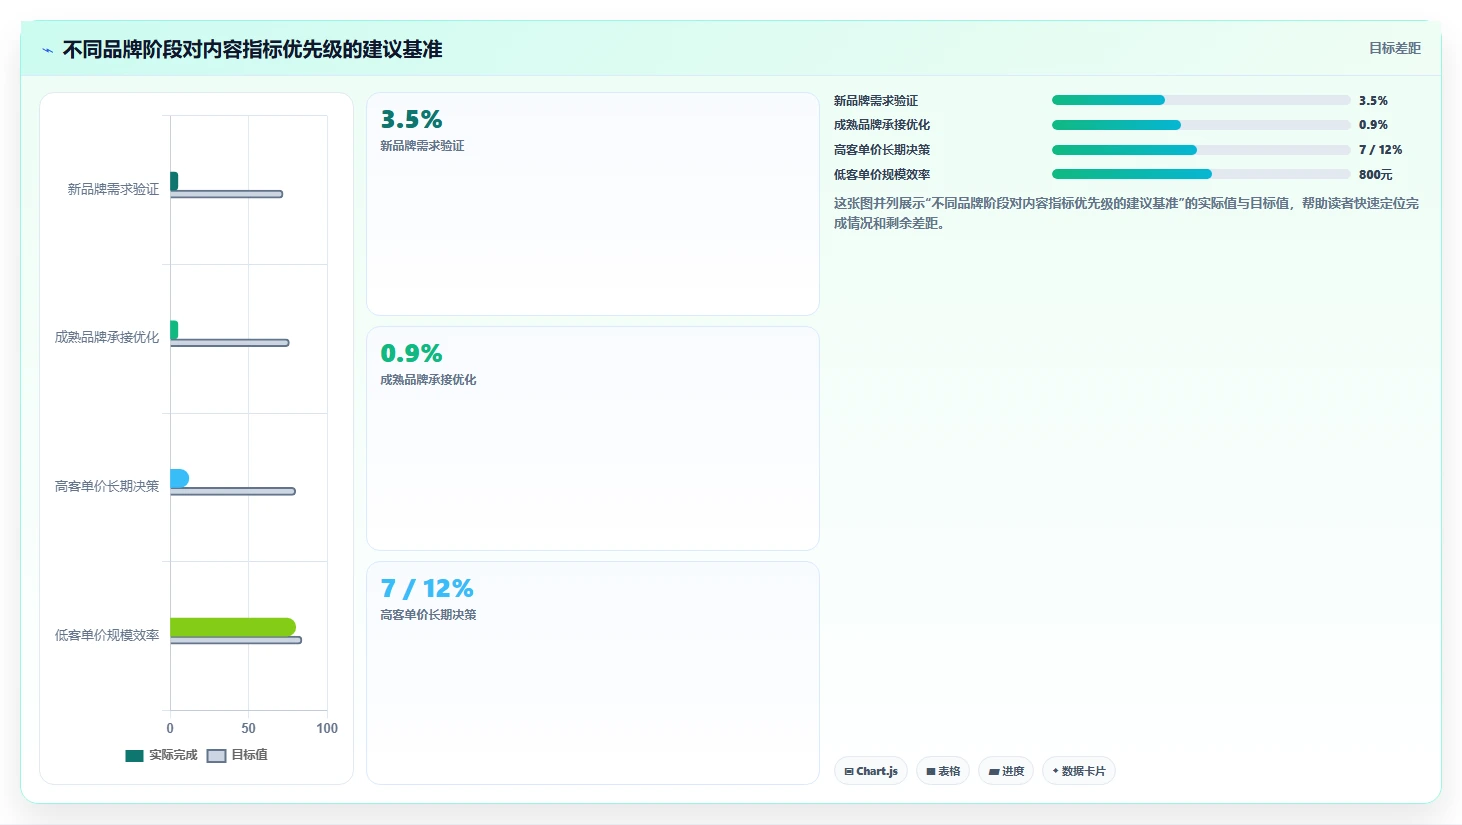Click the 7 / 12% value beside the progress bar
Image resolution: width=1462 pixels, height=825 pixels.
click(x=1380, y=150)
